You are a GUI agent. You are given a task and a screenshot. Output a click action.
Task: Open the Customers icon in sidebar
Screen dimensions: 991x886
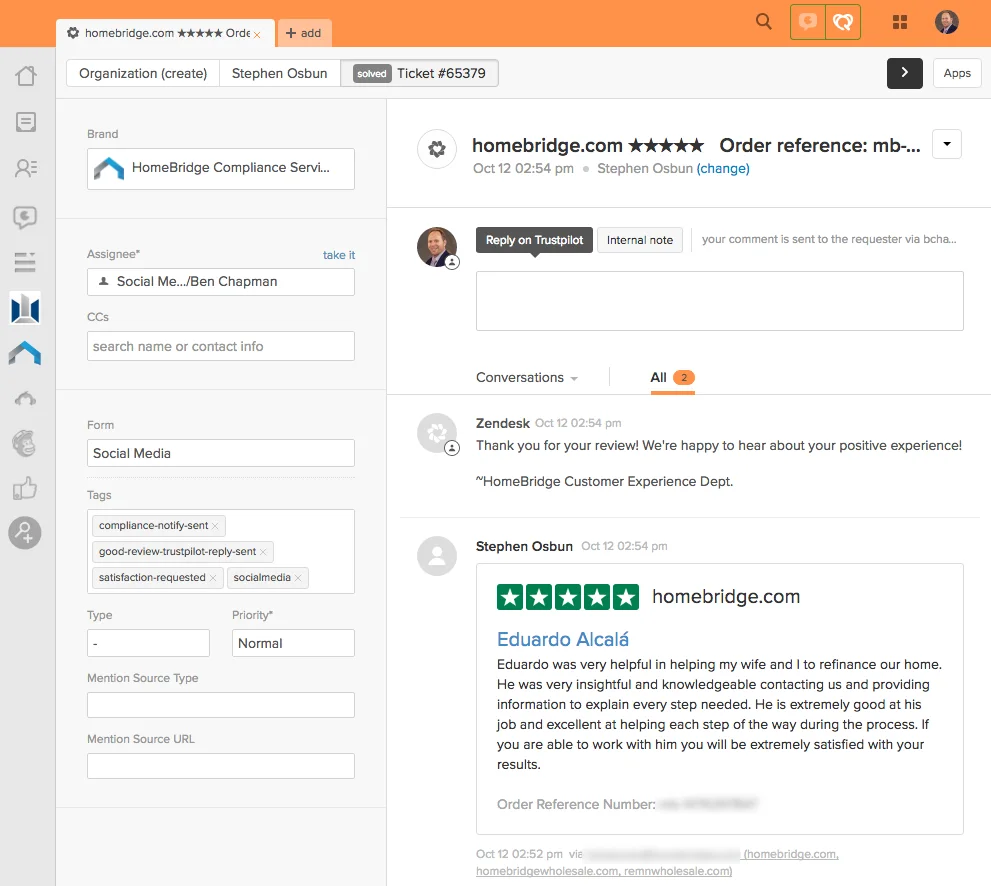pos(26,168)
